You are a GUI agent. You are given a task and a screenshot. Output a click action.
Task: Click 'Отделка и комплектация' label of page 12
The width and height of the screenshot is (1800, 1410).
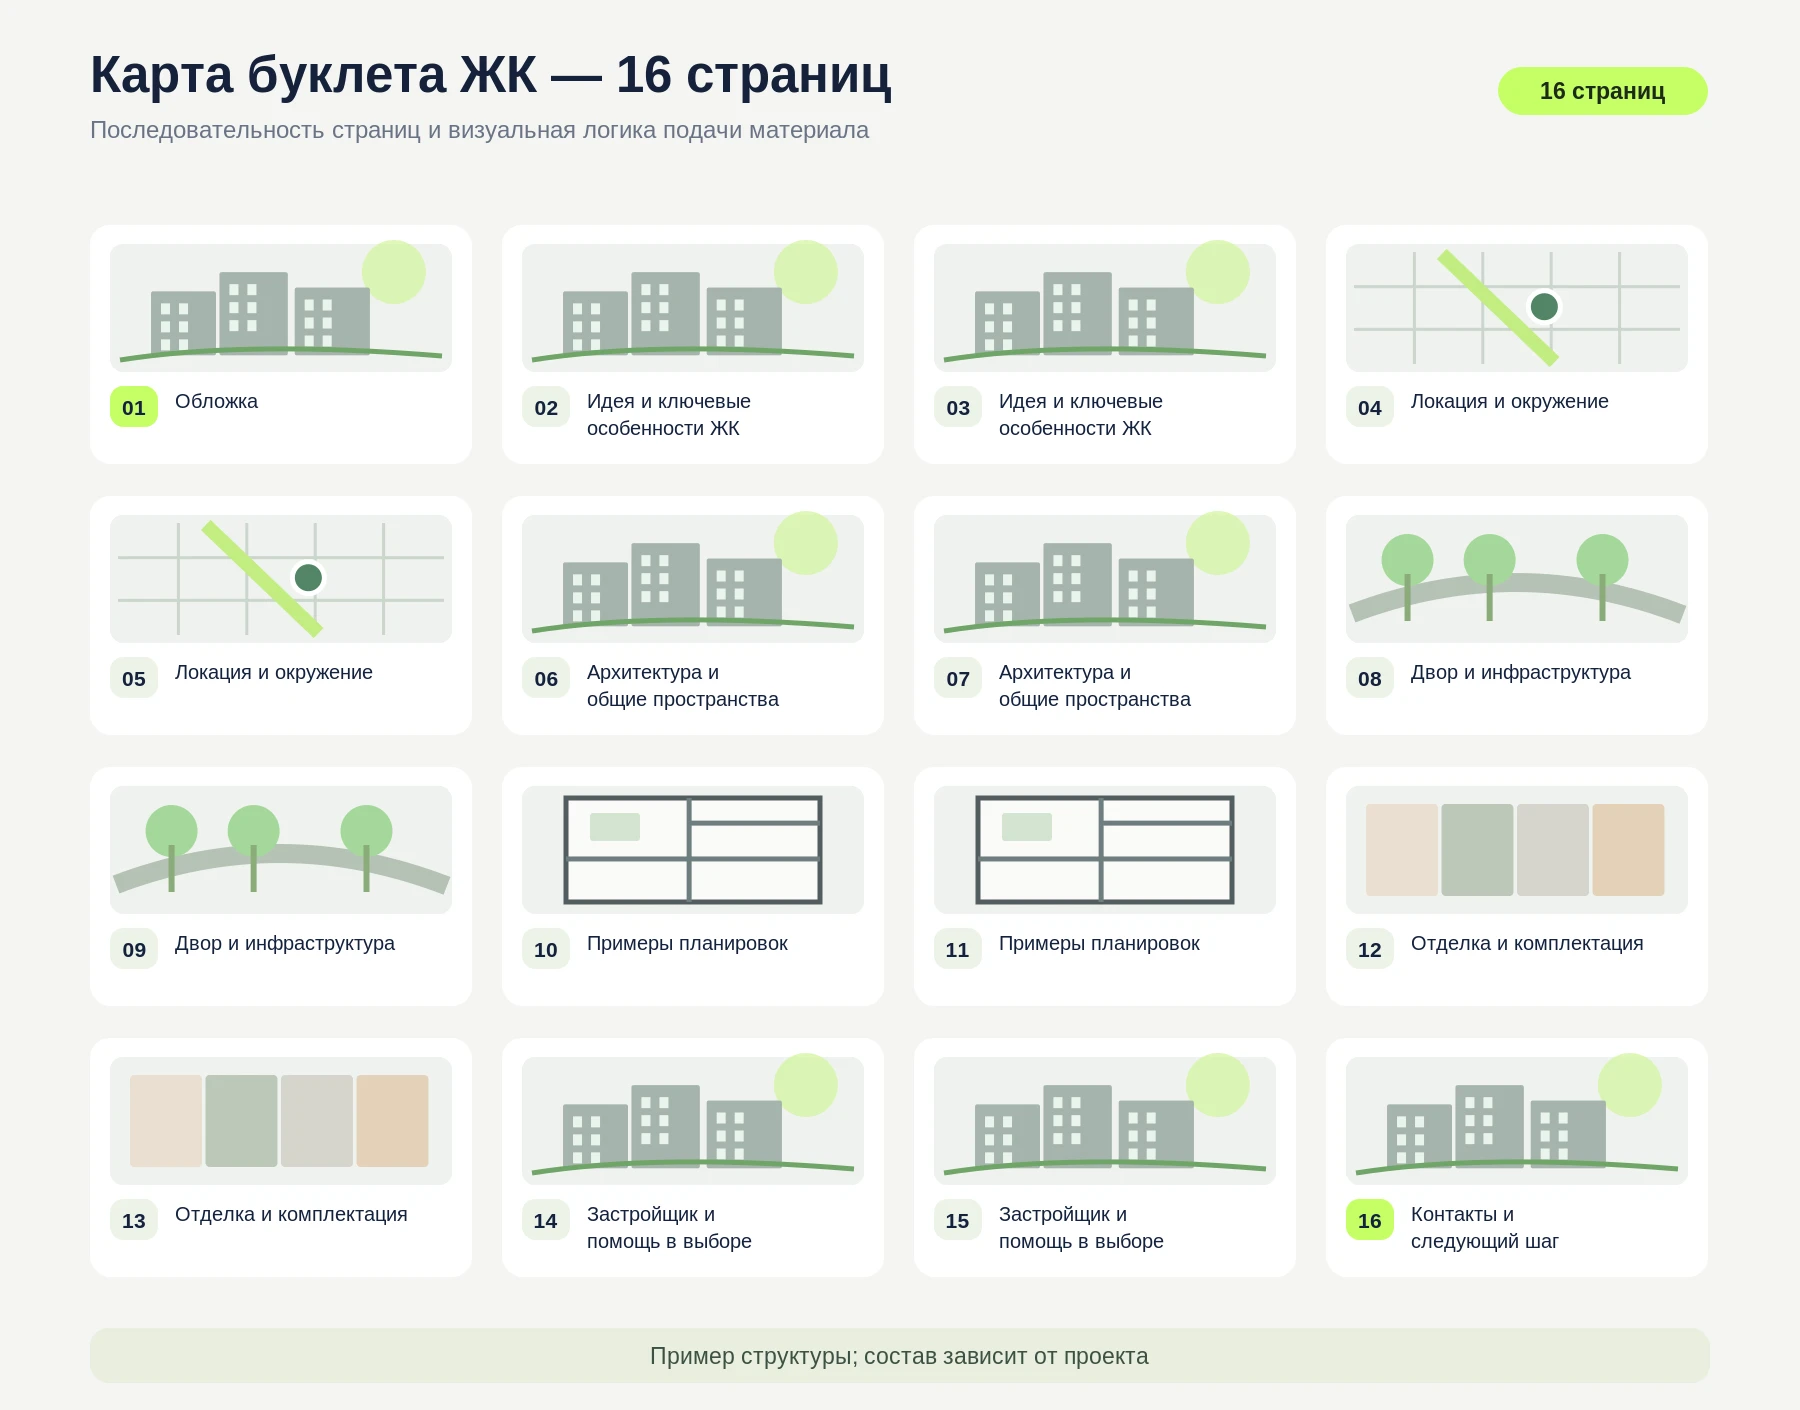[x=1527, y=943]
